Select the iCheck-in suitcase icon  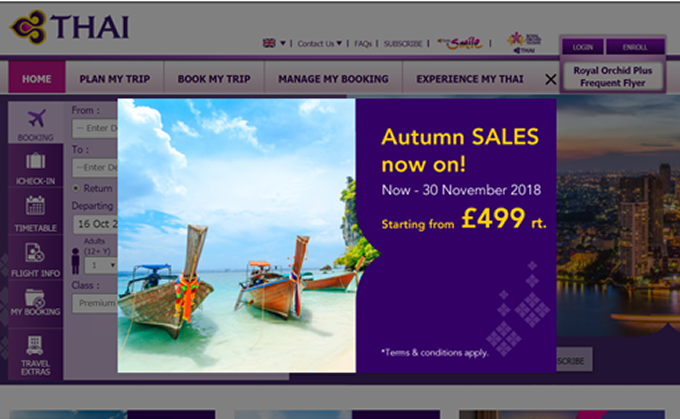click(36, 167)
